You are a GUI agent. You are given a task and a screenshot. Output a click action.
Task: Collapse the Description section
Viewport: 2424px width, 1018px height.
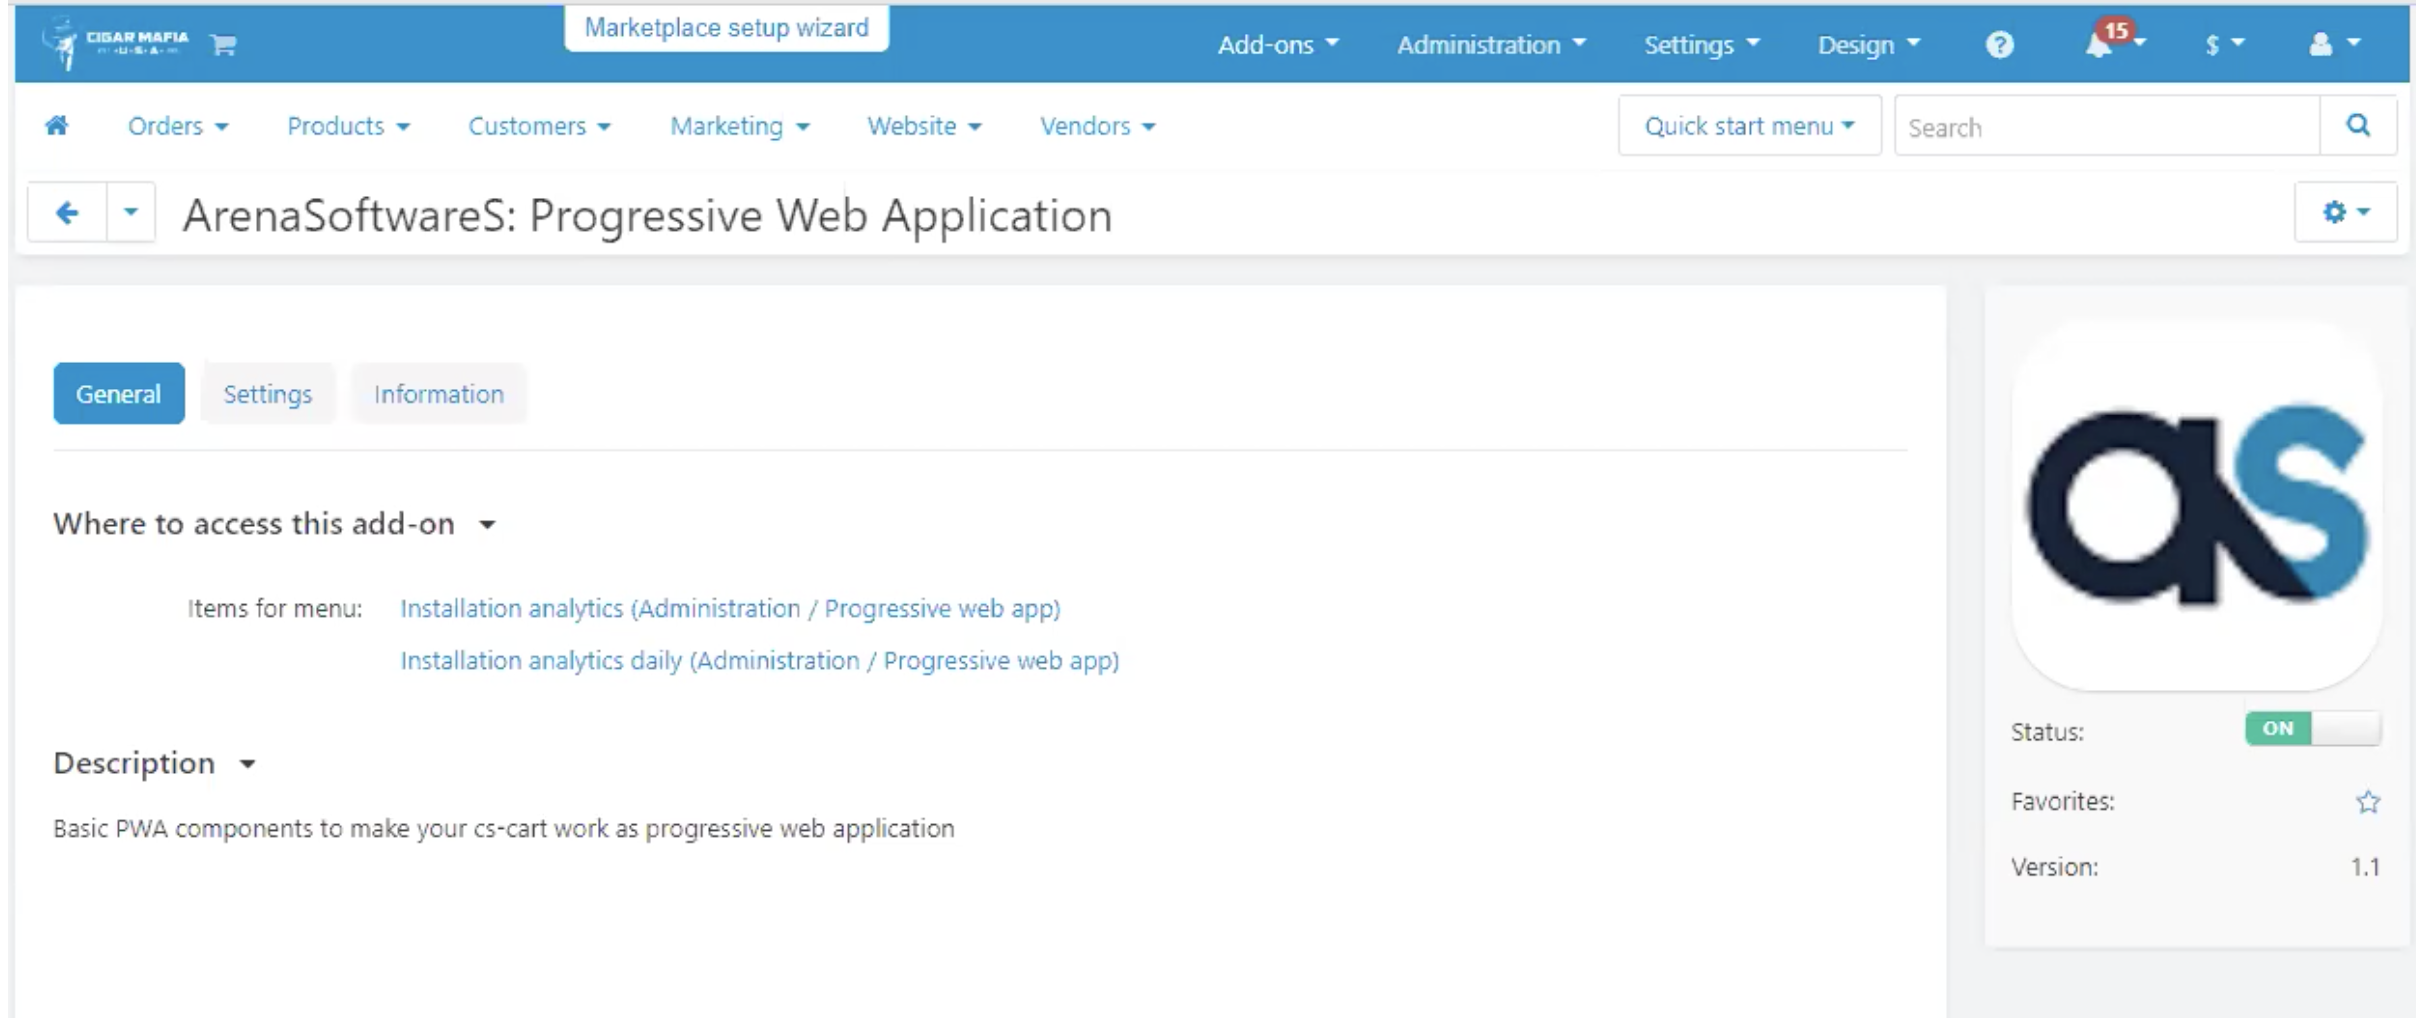(x=155, y=763)
